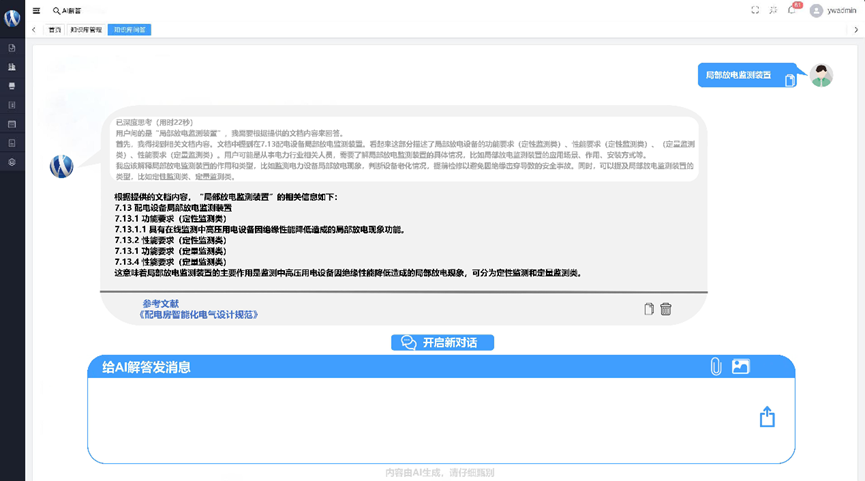The height and width of the screenshot is (481, 865).
Task: Click the line 7.13 配电设备局部放电监测装置
Action: [x=173, y=208]
